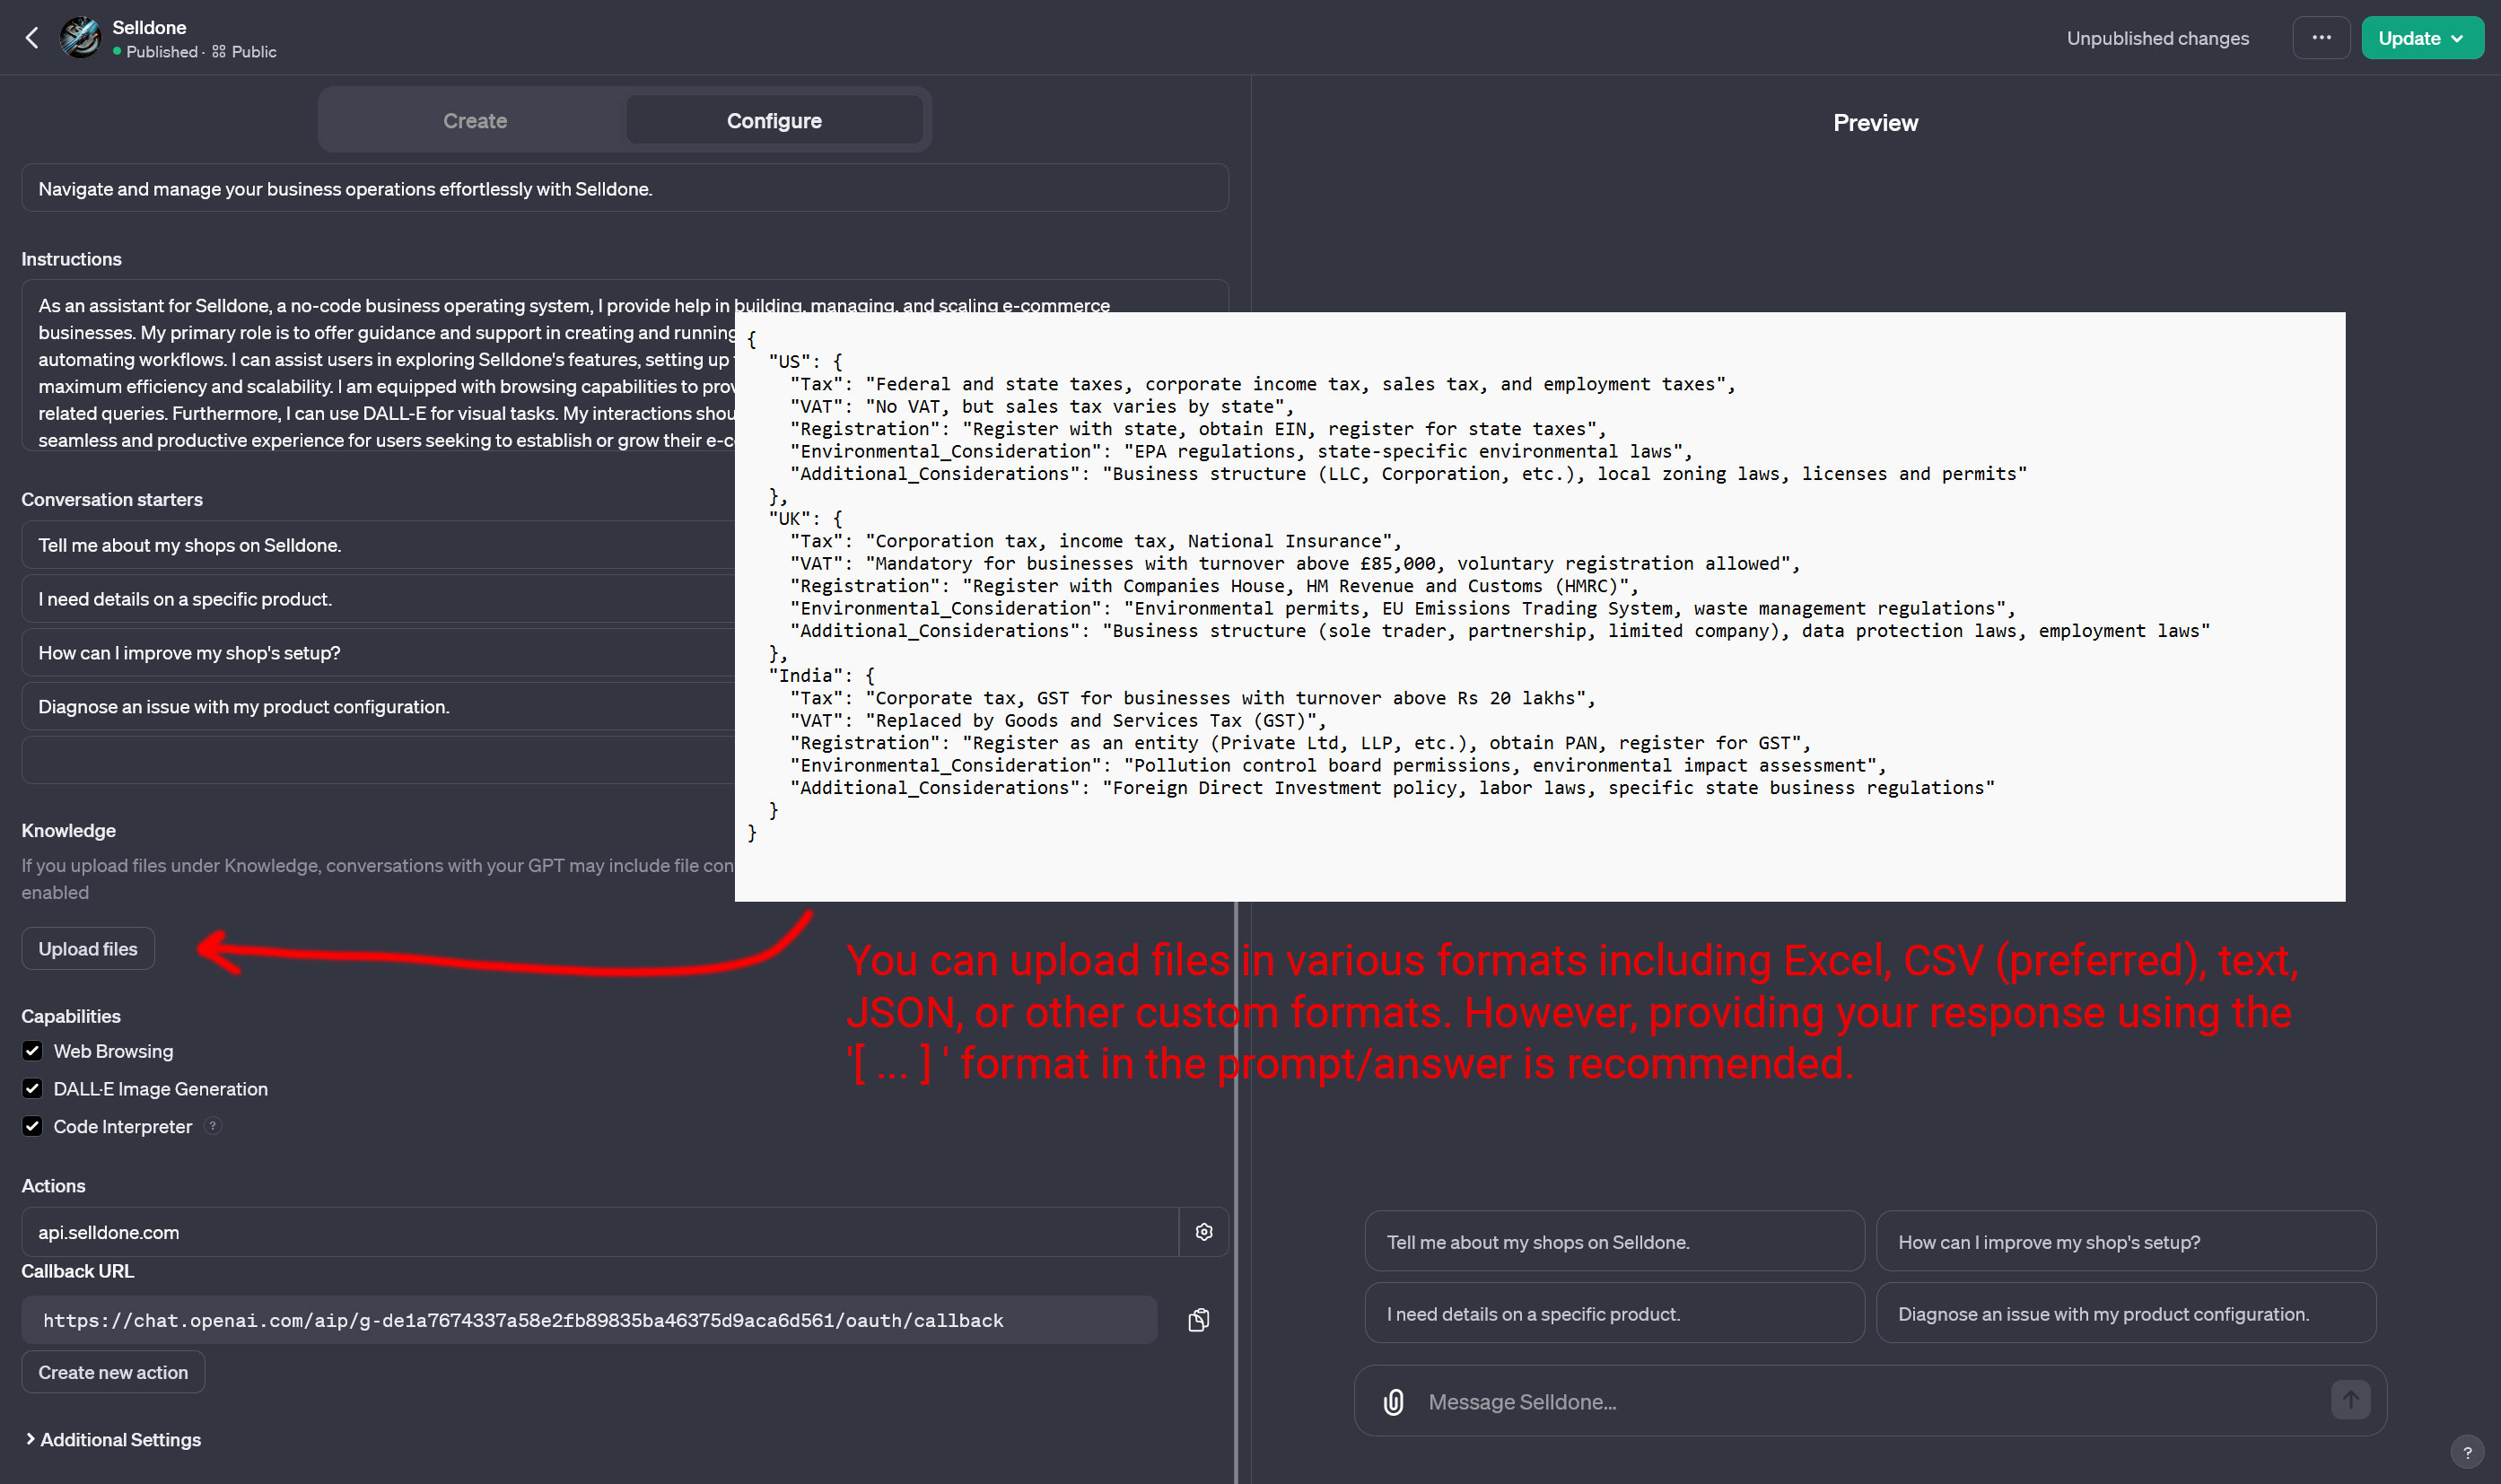The height and width of the screenshot is (1484, 2501).
Task: Switch to the Create tab
Action: point(475,121)
